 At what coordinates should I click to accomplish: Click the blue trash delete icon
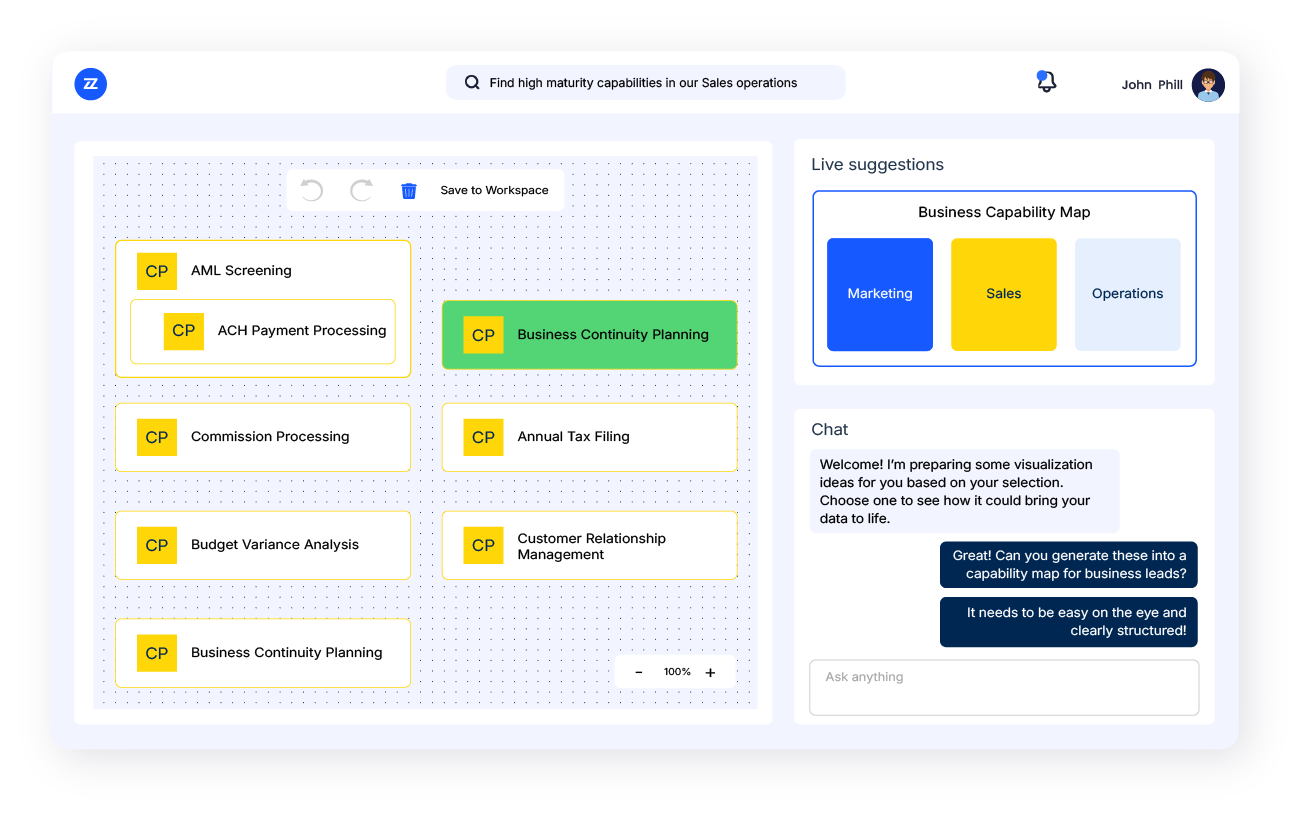coord(409,190)
